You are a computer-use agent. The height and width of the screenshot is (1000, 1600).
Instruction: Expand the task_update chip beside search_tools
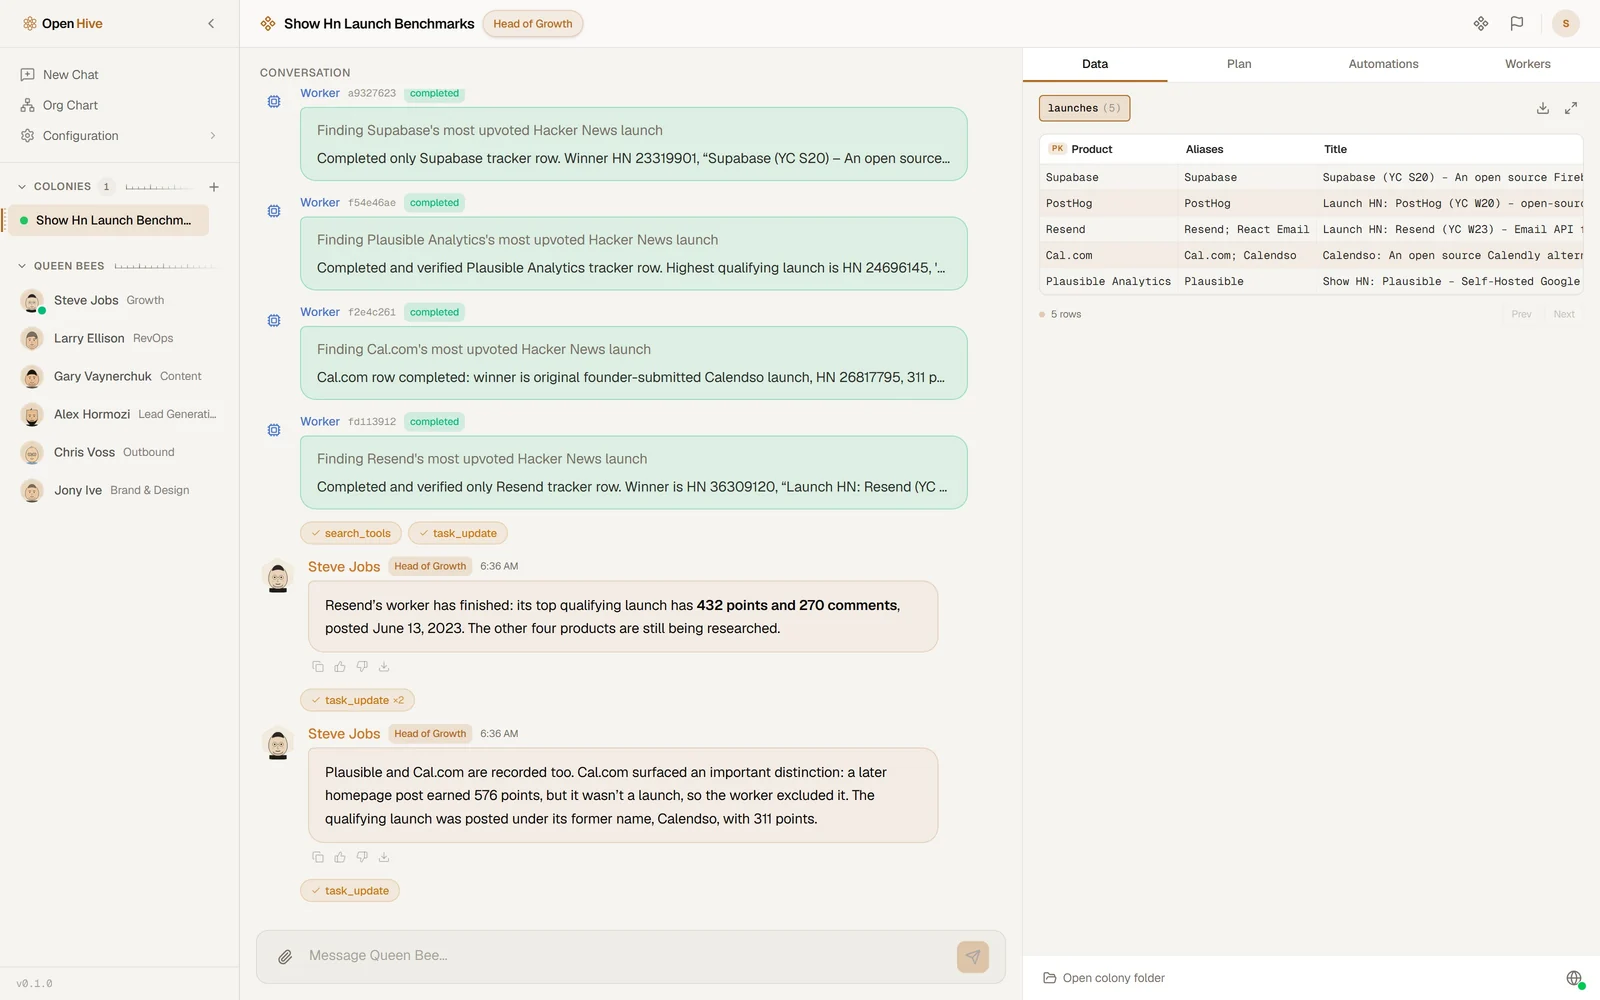point(458,533)
